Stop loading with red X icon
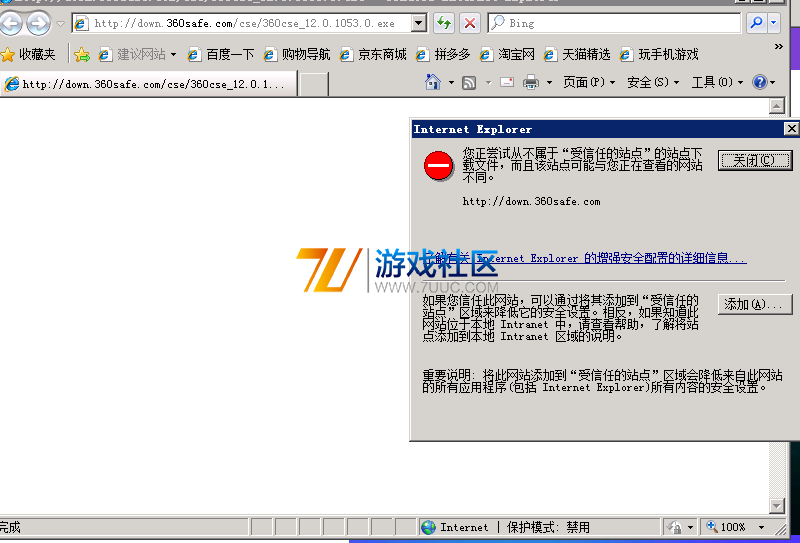Screen dimensions: 800x543 tap(470, 23)
